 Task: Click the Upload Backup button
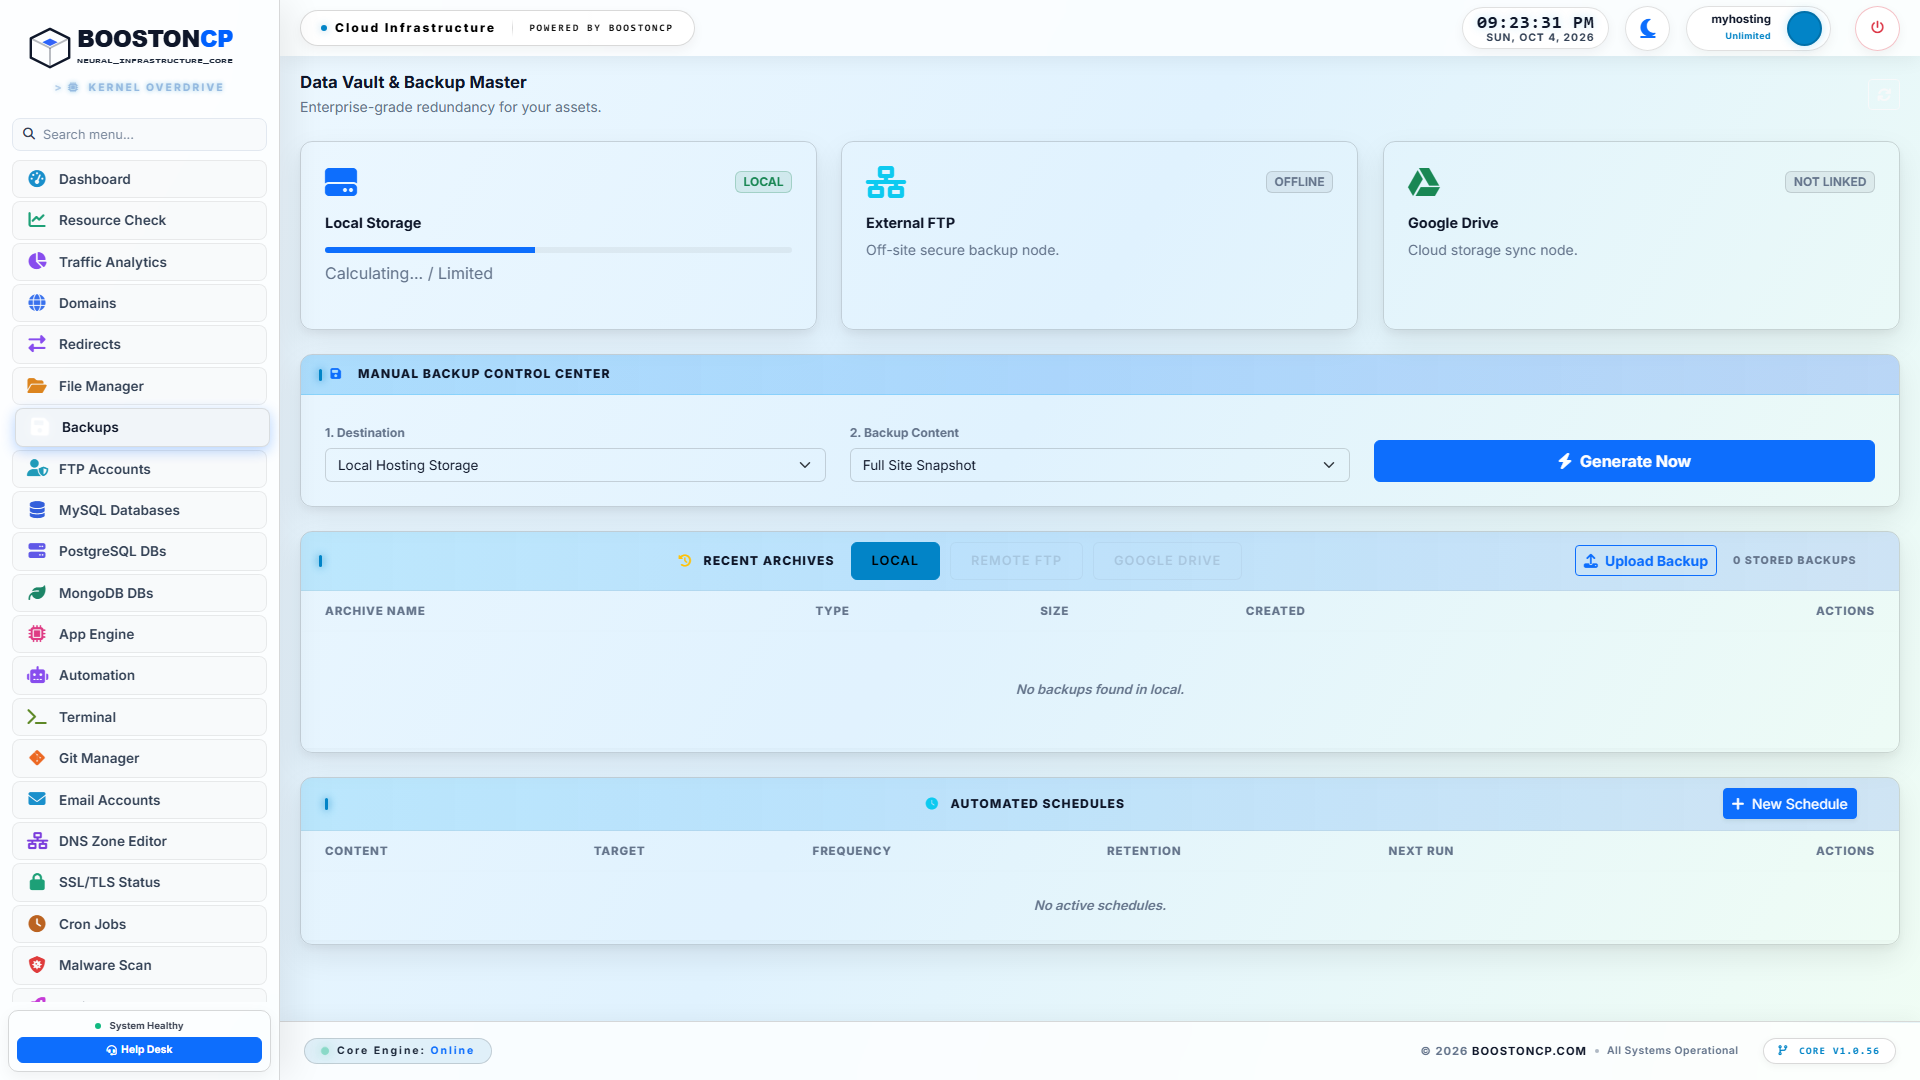click(x=1645, y=561)
